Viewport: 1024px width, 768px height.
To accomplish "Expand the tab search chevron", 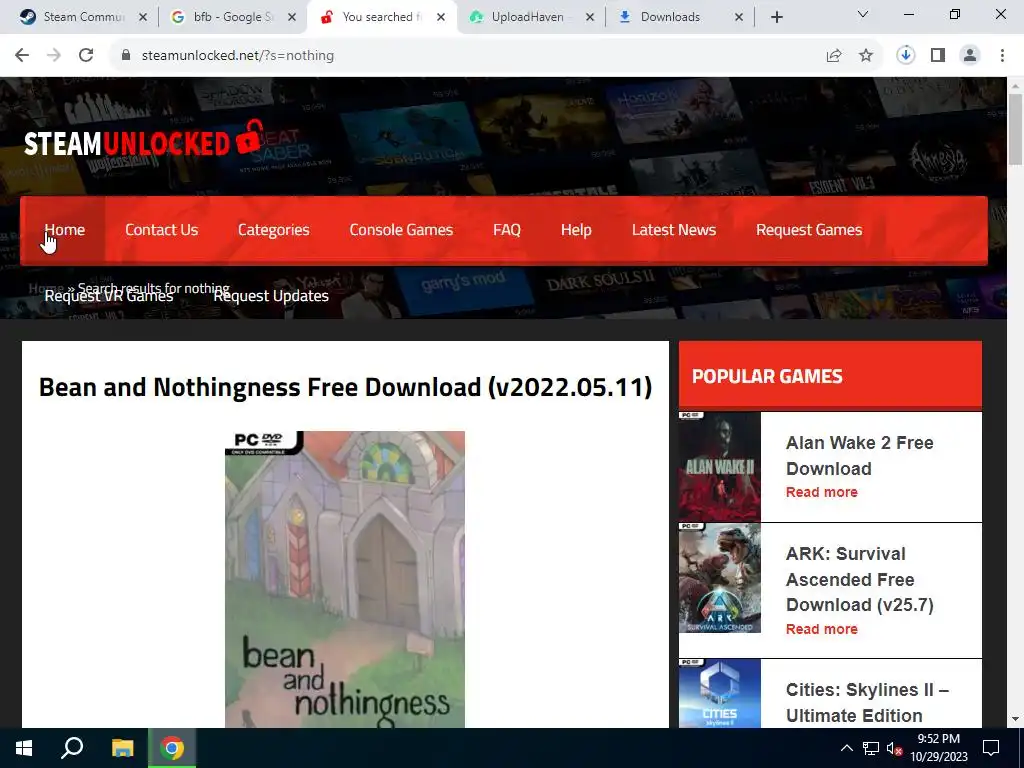I will [x=863, y=14].
